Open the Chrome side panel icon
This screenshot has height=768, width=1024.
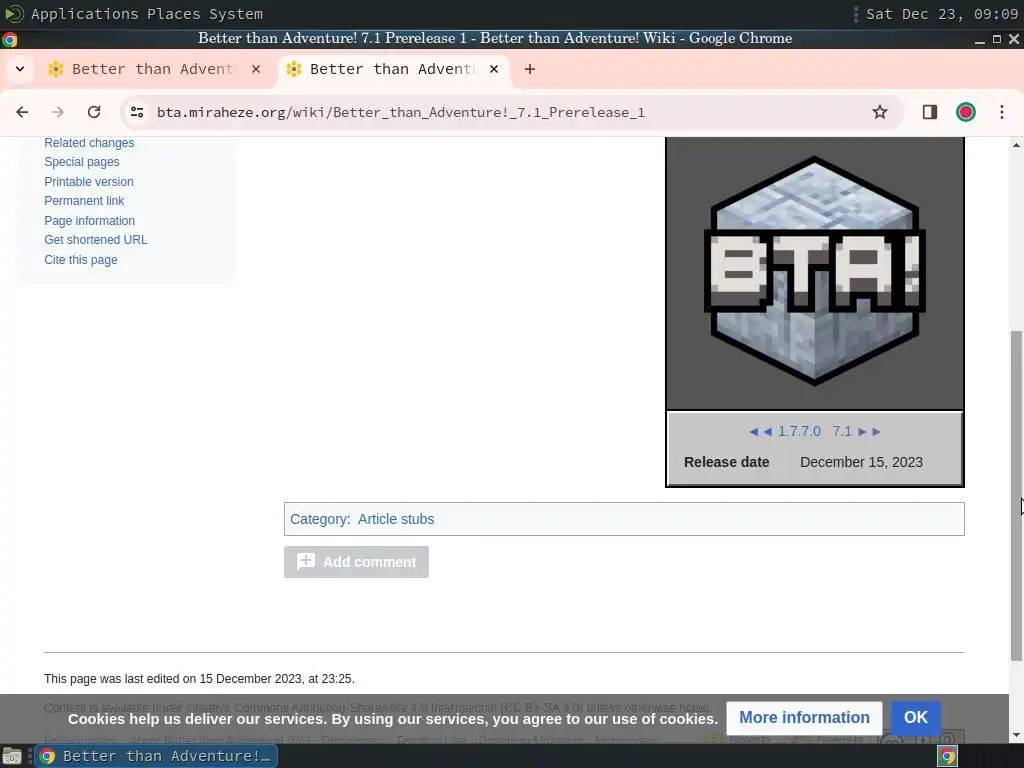(x=930, y=112)
